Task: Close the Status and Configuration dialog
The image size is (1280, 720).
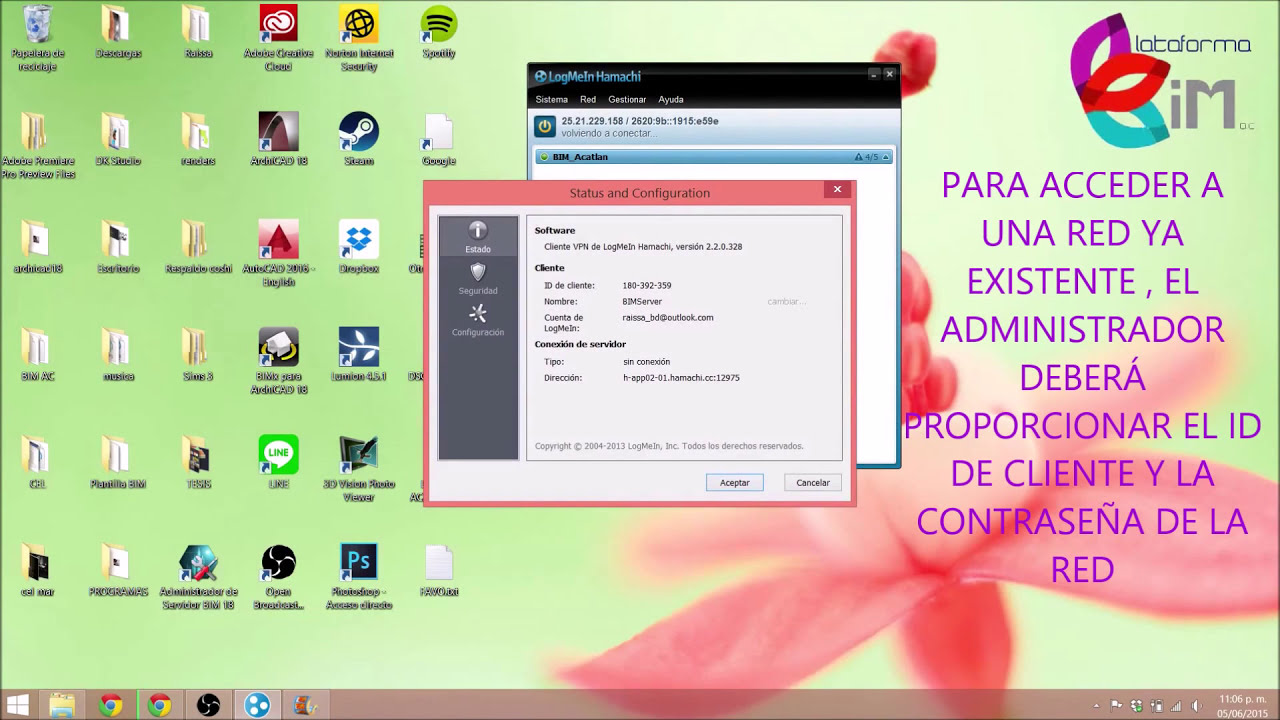Action: (x=837, y=189)
